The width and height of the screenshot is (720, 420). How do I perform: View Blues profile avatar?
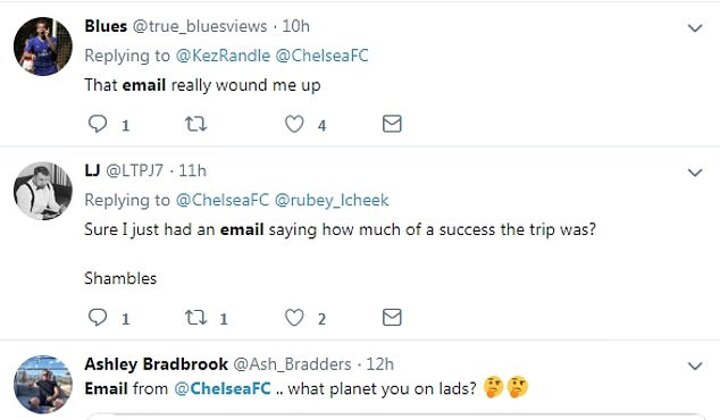pos(43,42)
